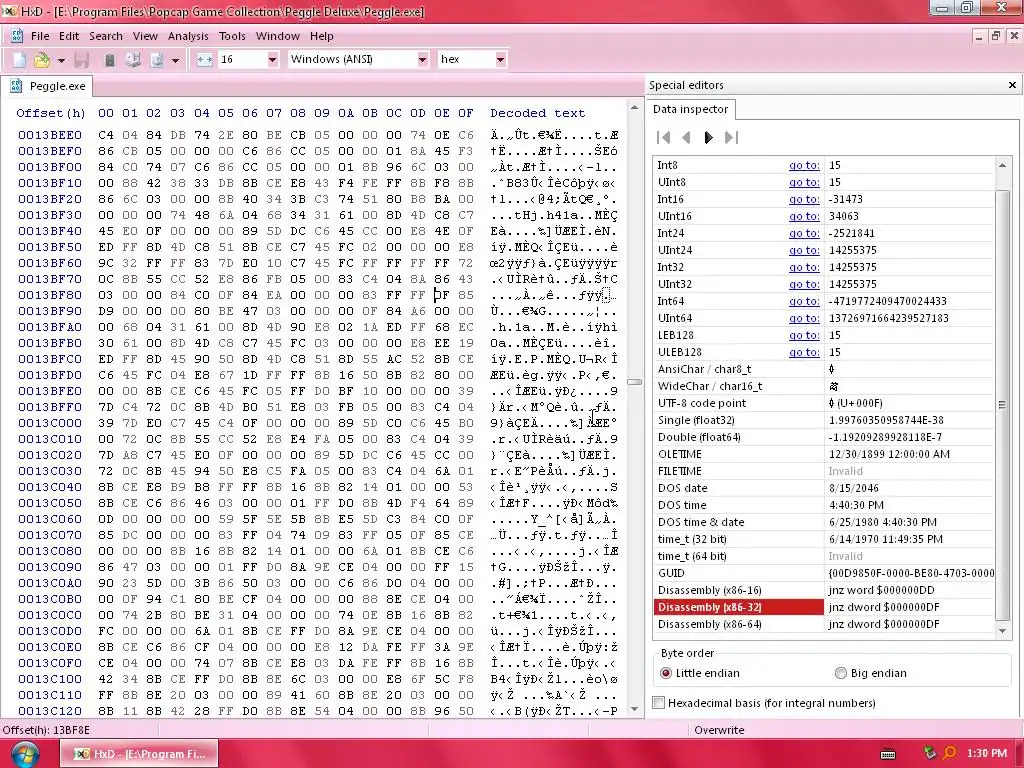Viewport: 1024px width, 768px height.
Task: Select the Big endian radio button
Action: (840, 673)
